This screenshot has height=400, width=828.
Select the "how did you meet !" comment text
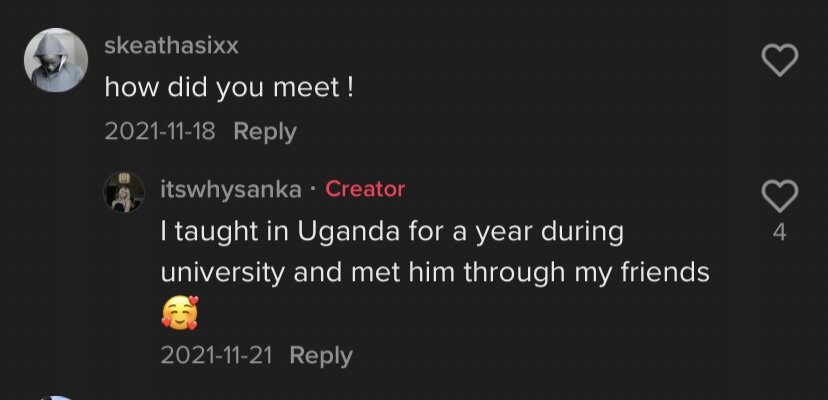pyautogui.click(x=229, y=87)
